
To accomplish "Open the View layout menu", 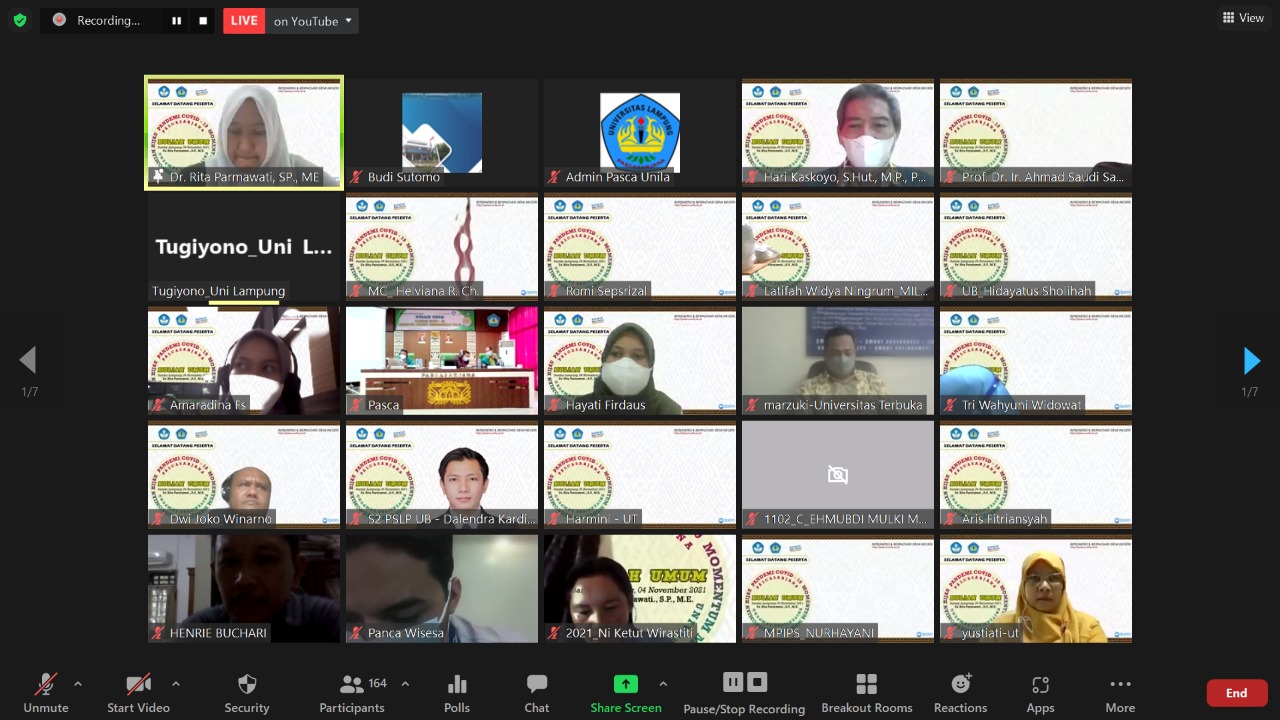I will (1243, 18).
